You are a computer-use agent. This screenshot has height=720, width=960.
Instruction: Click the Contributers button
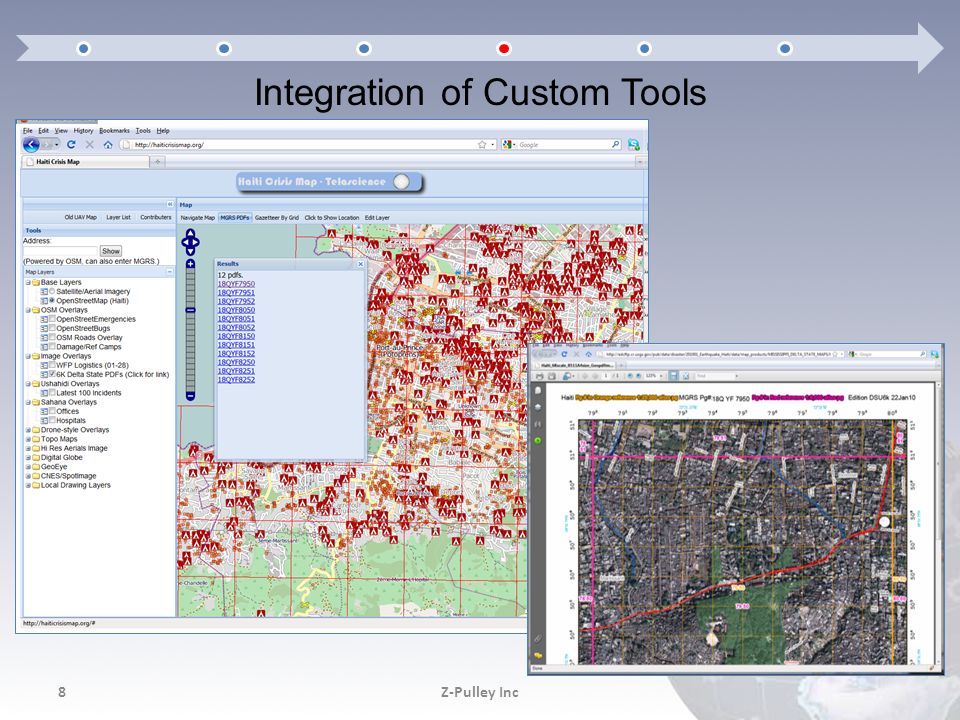156,217
